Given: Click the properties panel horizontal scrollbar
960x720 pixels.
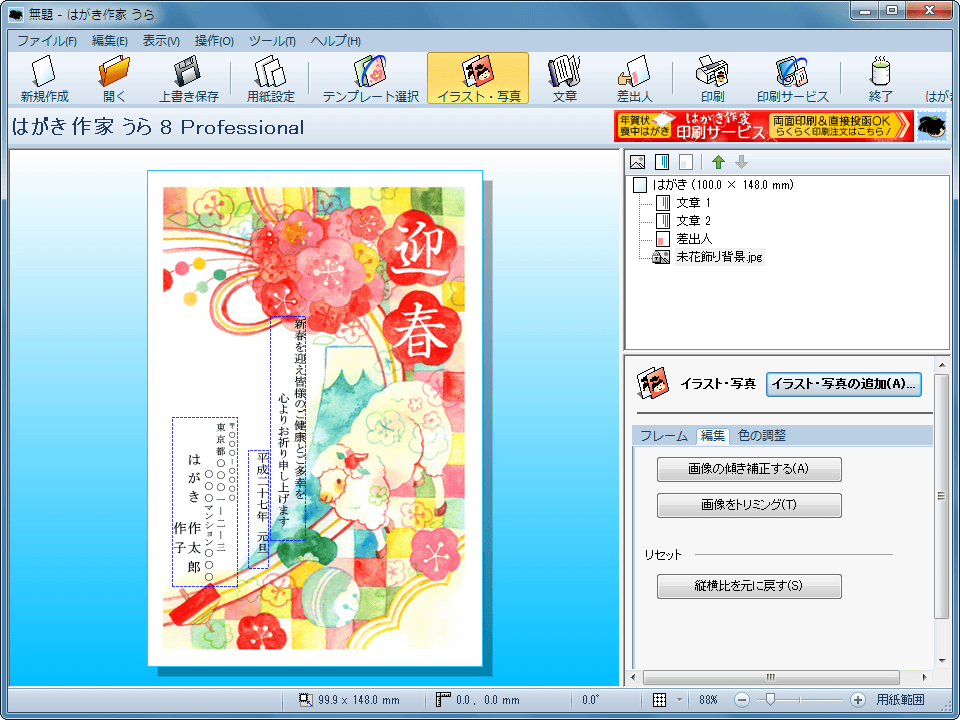Looking at the screenshot, I should (x=771, y=677).
